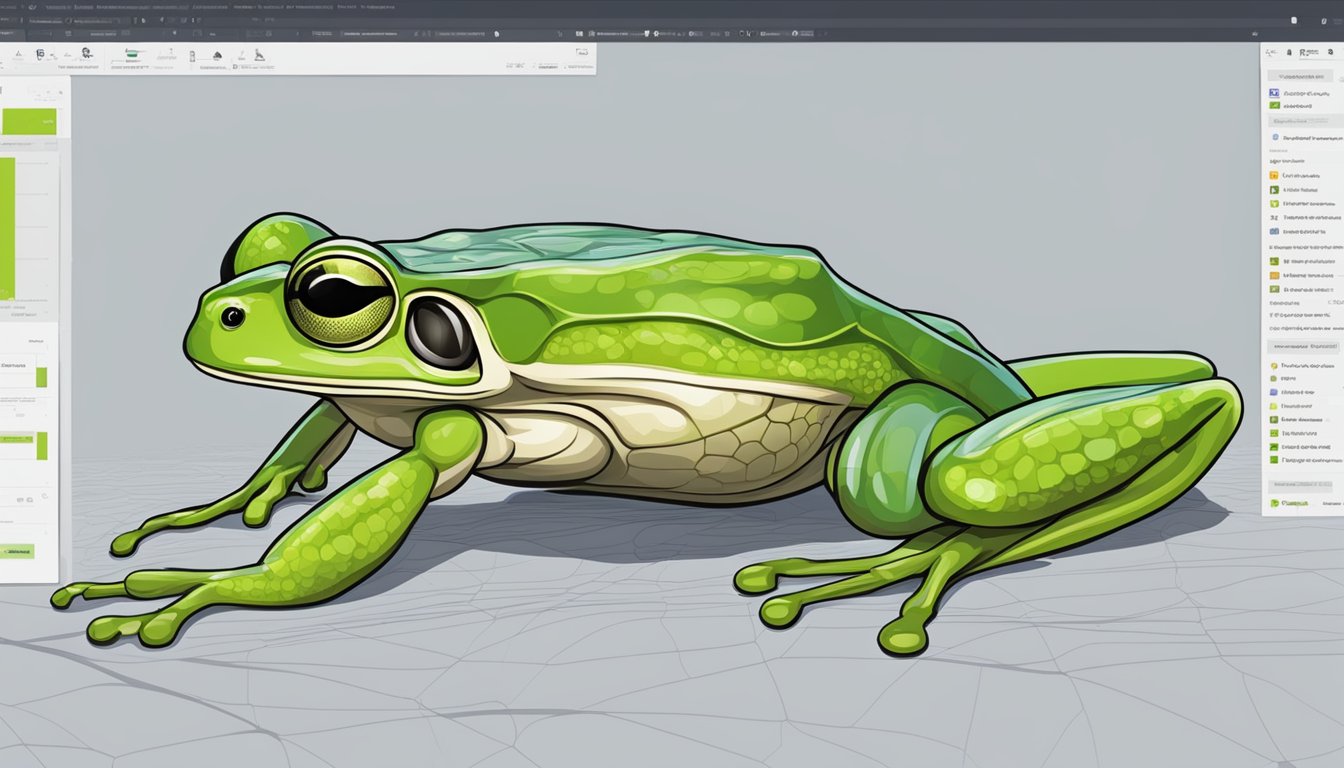Click the top green button in left panel
1344x768 pixels.
coord(28,121)
